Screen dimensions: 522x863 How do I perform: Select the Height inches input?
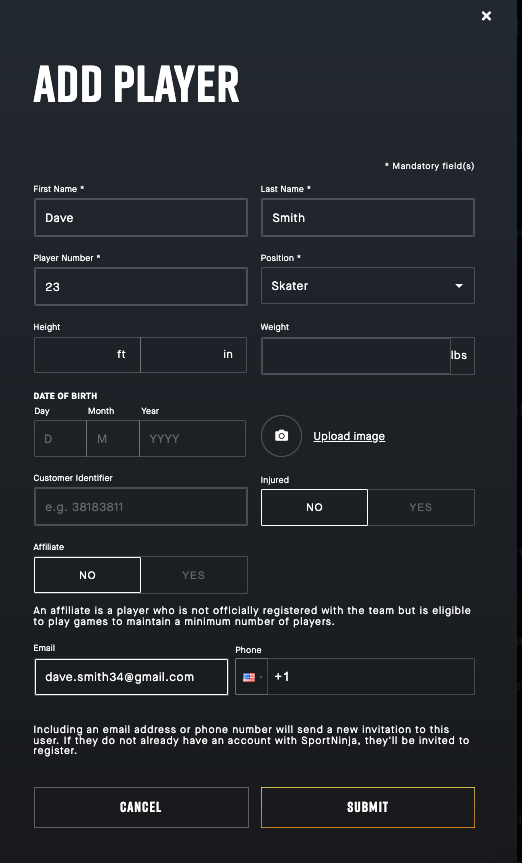pyautogui.click(x=193, y=355)
